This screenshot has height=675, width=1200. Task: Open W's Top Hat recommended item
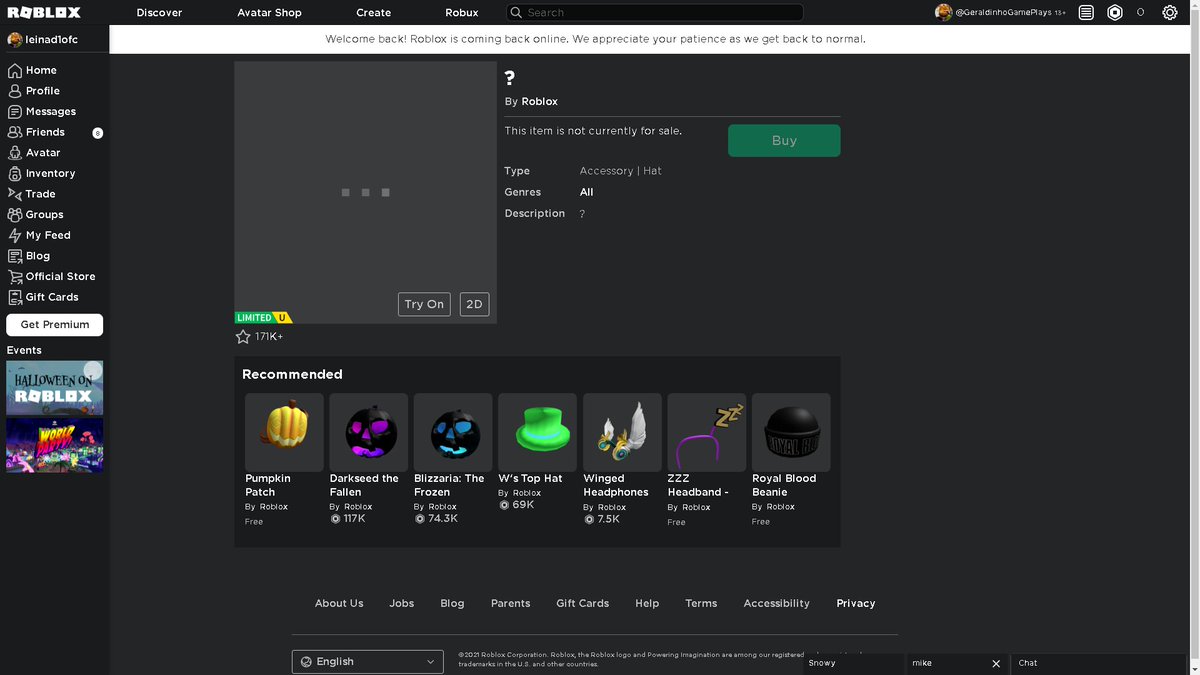(538, 432)
